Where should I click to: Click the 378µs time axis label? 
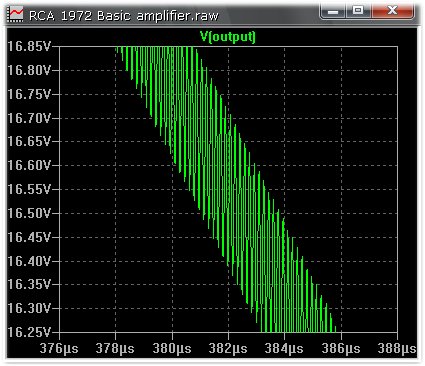pyautogui.click(x=115, y=349)
